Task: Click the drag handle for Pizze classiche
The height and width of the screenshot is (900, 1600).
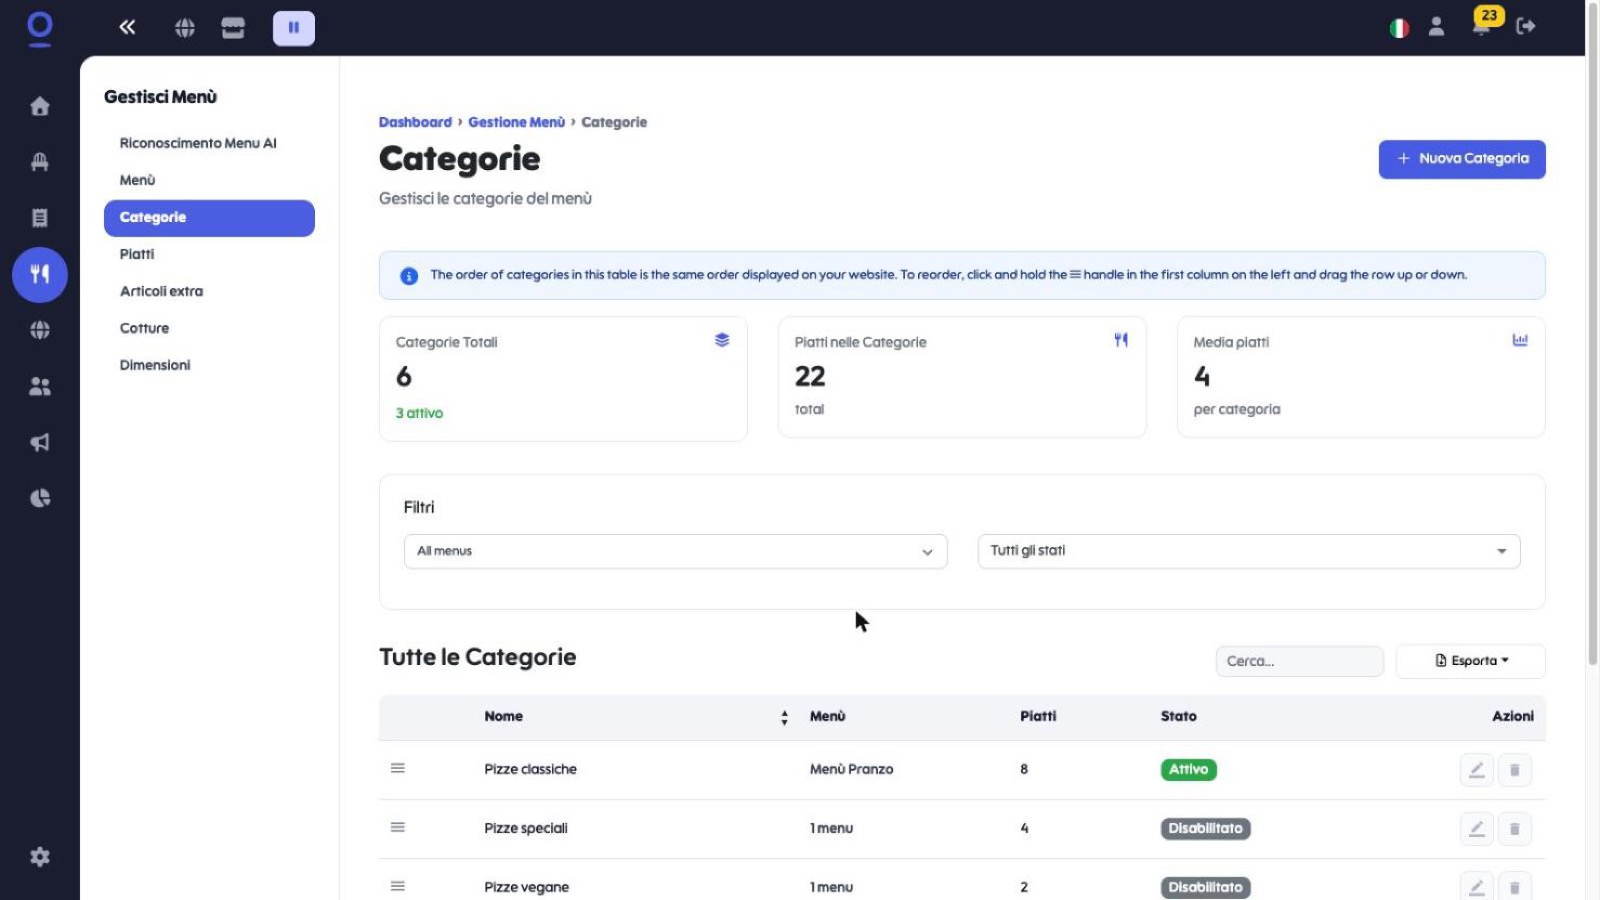Action: click(398, 768)
